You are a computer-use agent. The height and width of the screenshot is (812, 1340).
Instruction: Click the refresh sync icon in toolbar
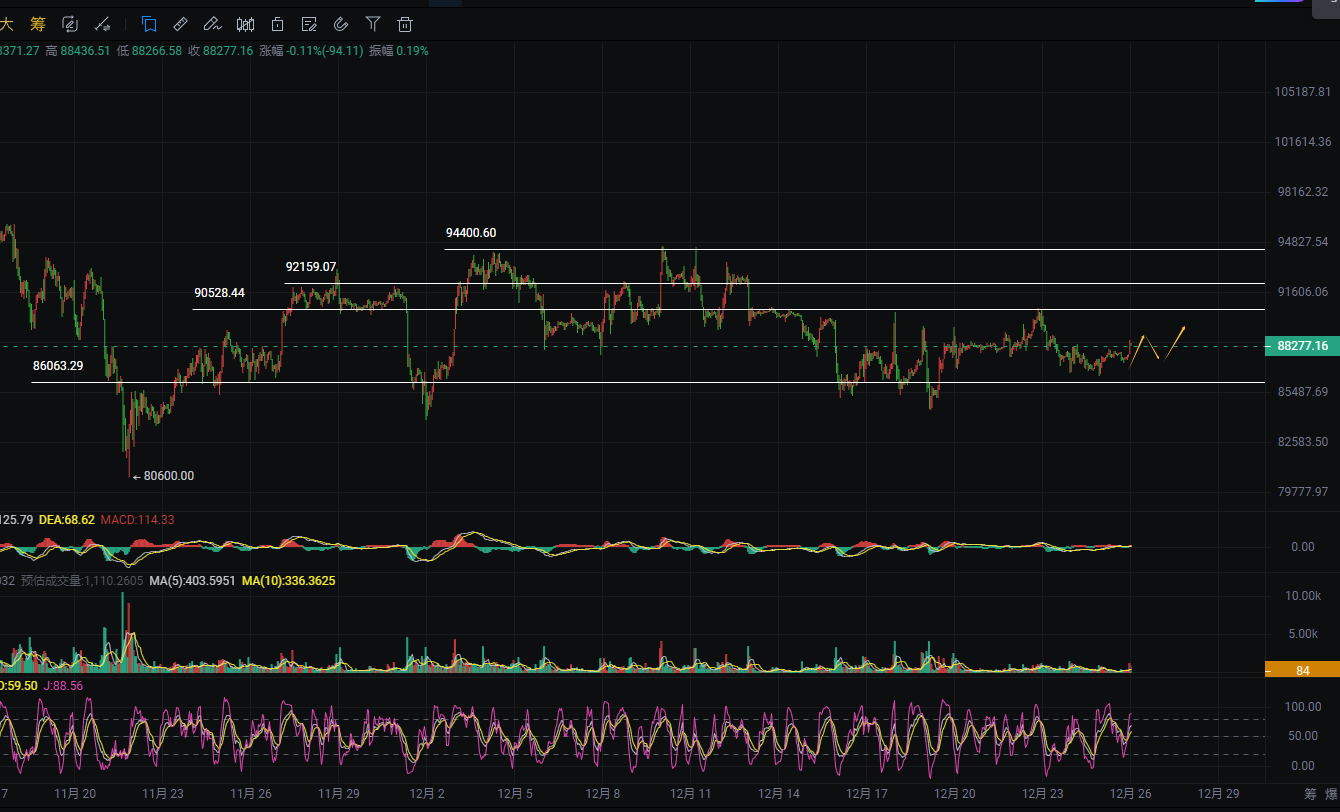click(70, 24)
